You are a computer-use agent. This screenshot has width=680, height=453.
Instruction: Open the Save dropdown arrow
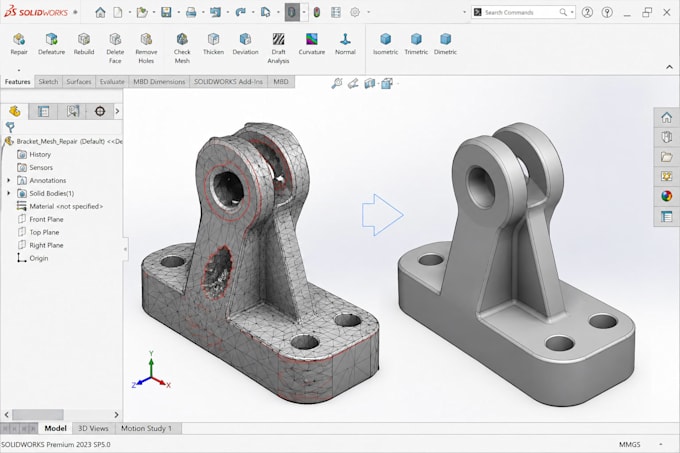[x=178, y=12]
